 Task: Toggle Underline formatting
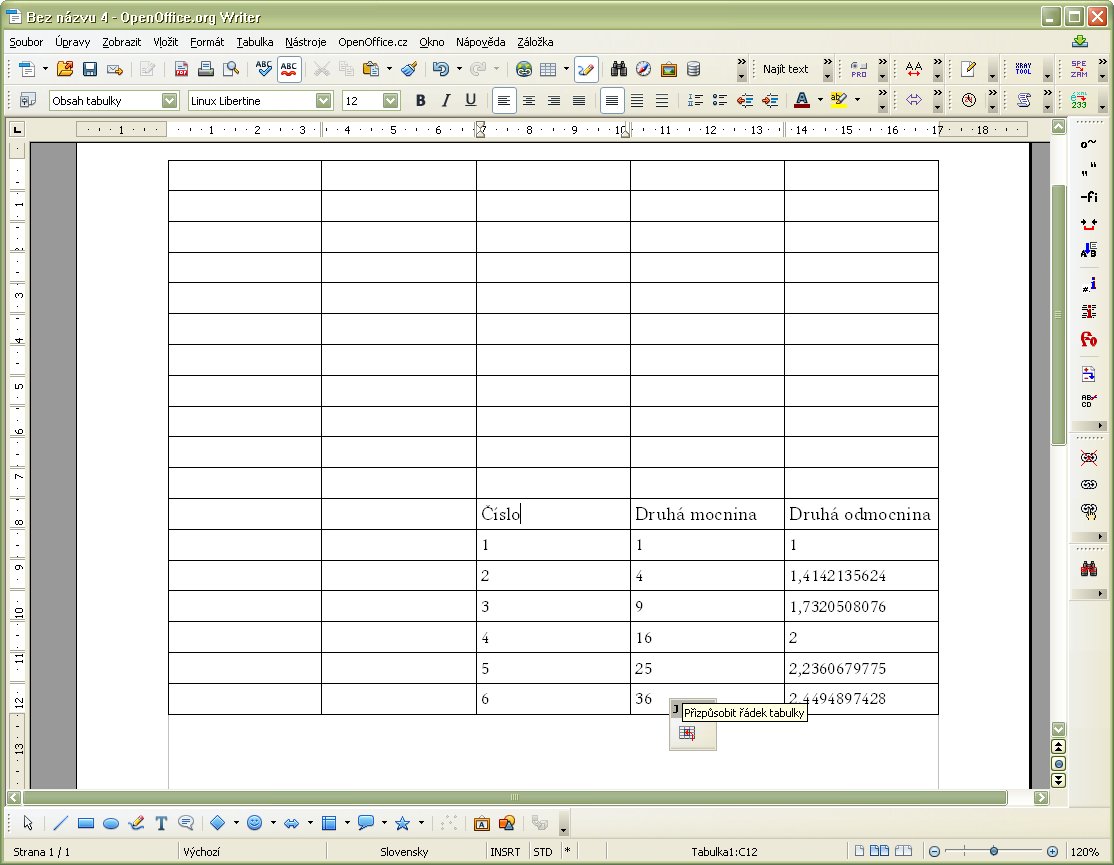(x=470, y=100)
